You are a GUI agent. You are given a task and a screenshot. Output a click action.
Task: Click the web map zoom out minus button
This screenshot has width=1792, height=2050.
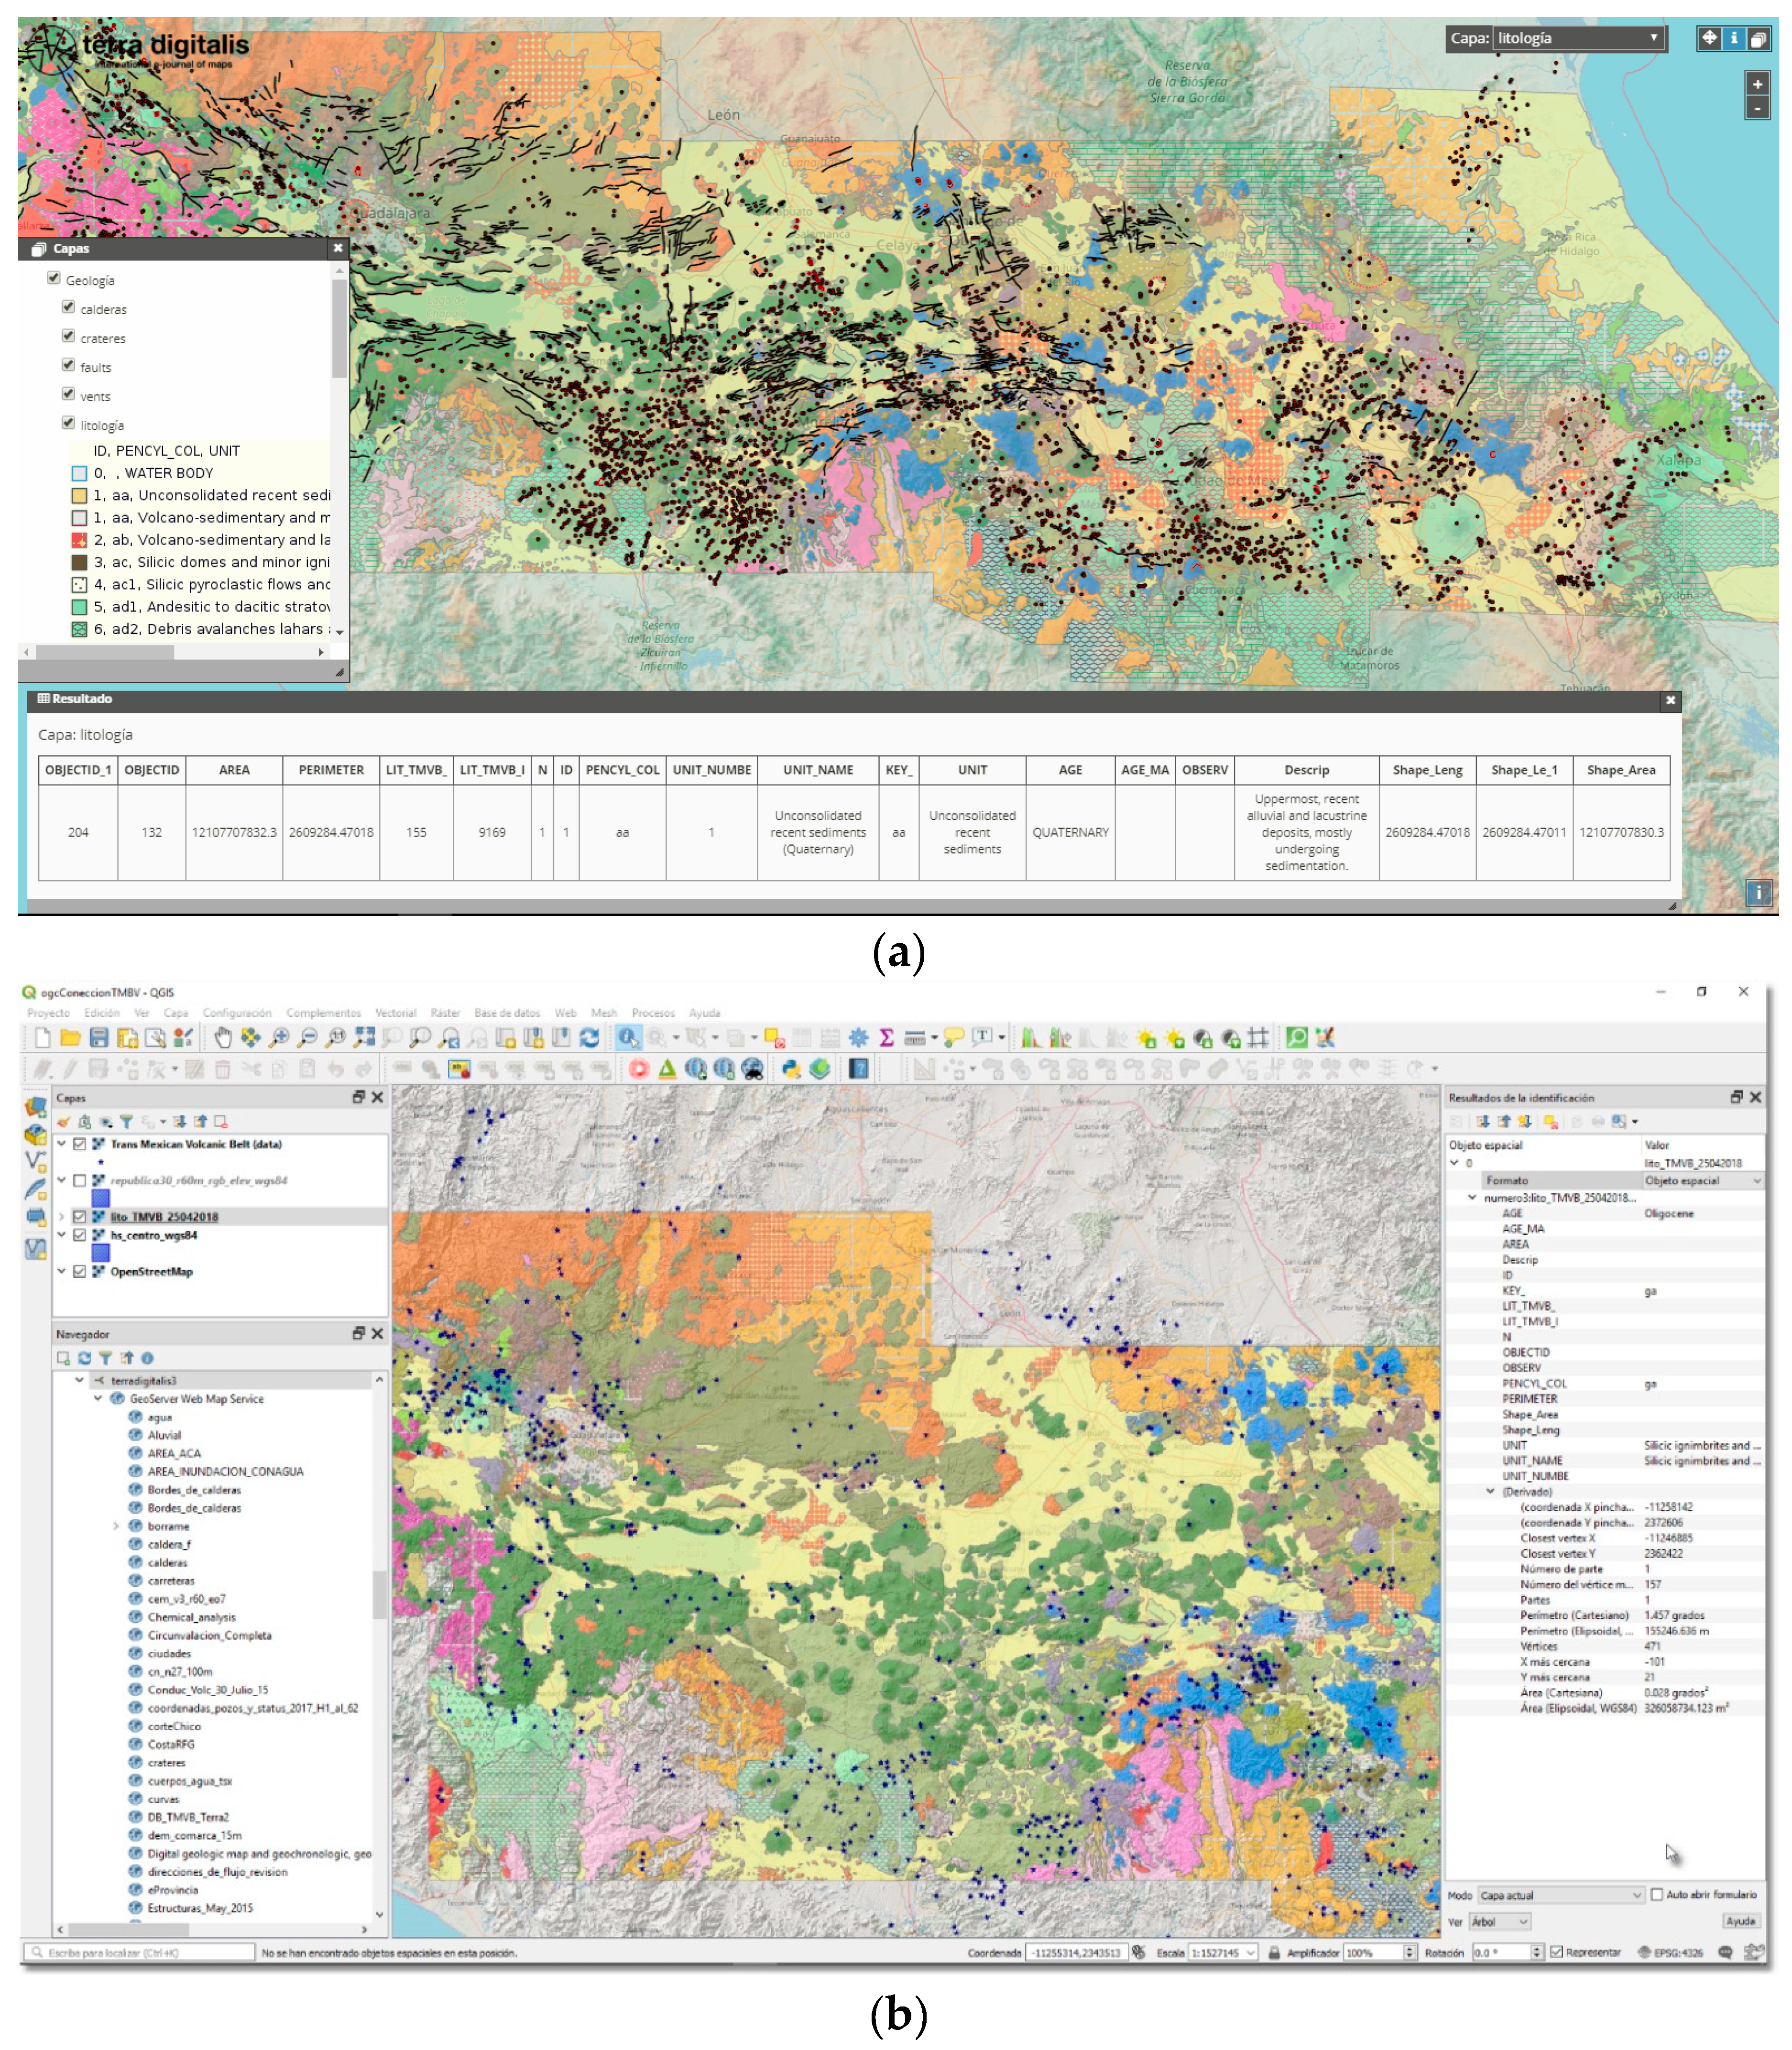pyautogui.click(x=1757, y=108)
